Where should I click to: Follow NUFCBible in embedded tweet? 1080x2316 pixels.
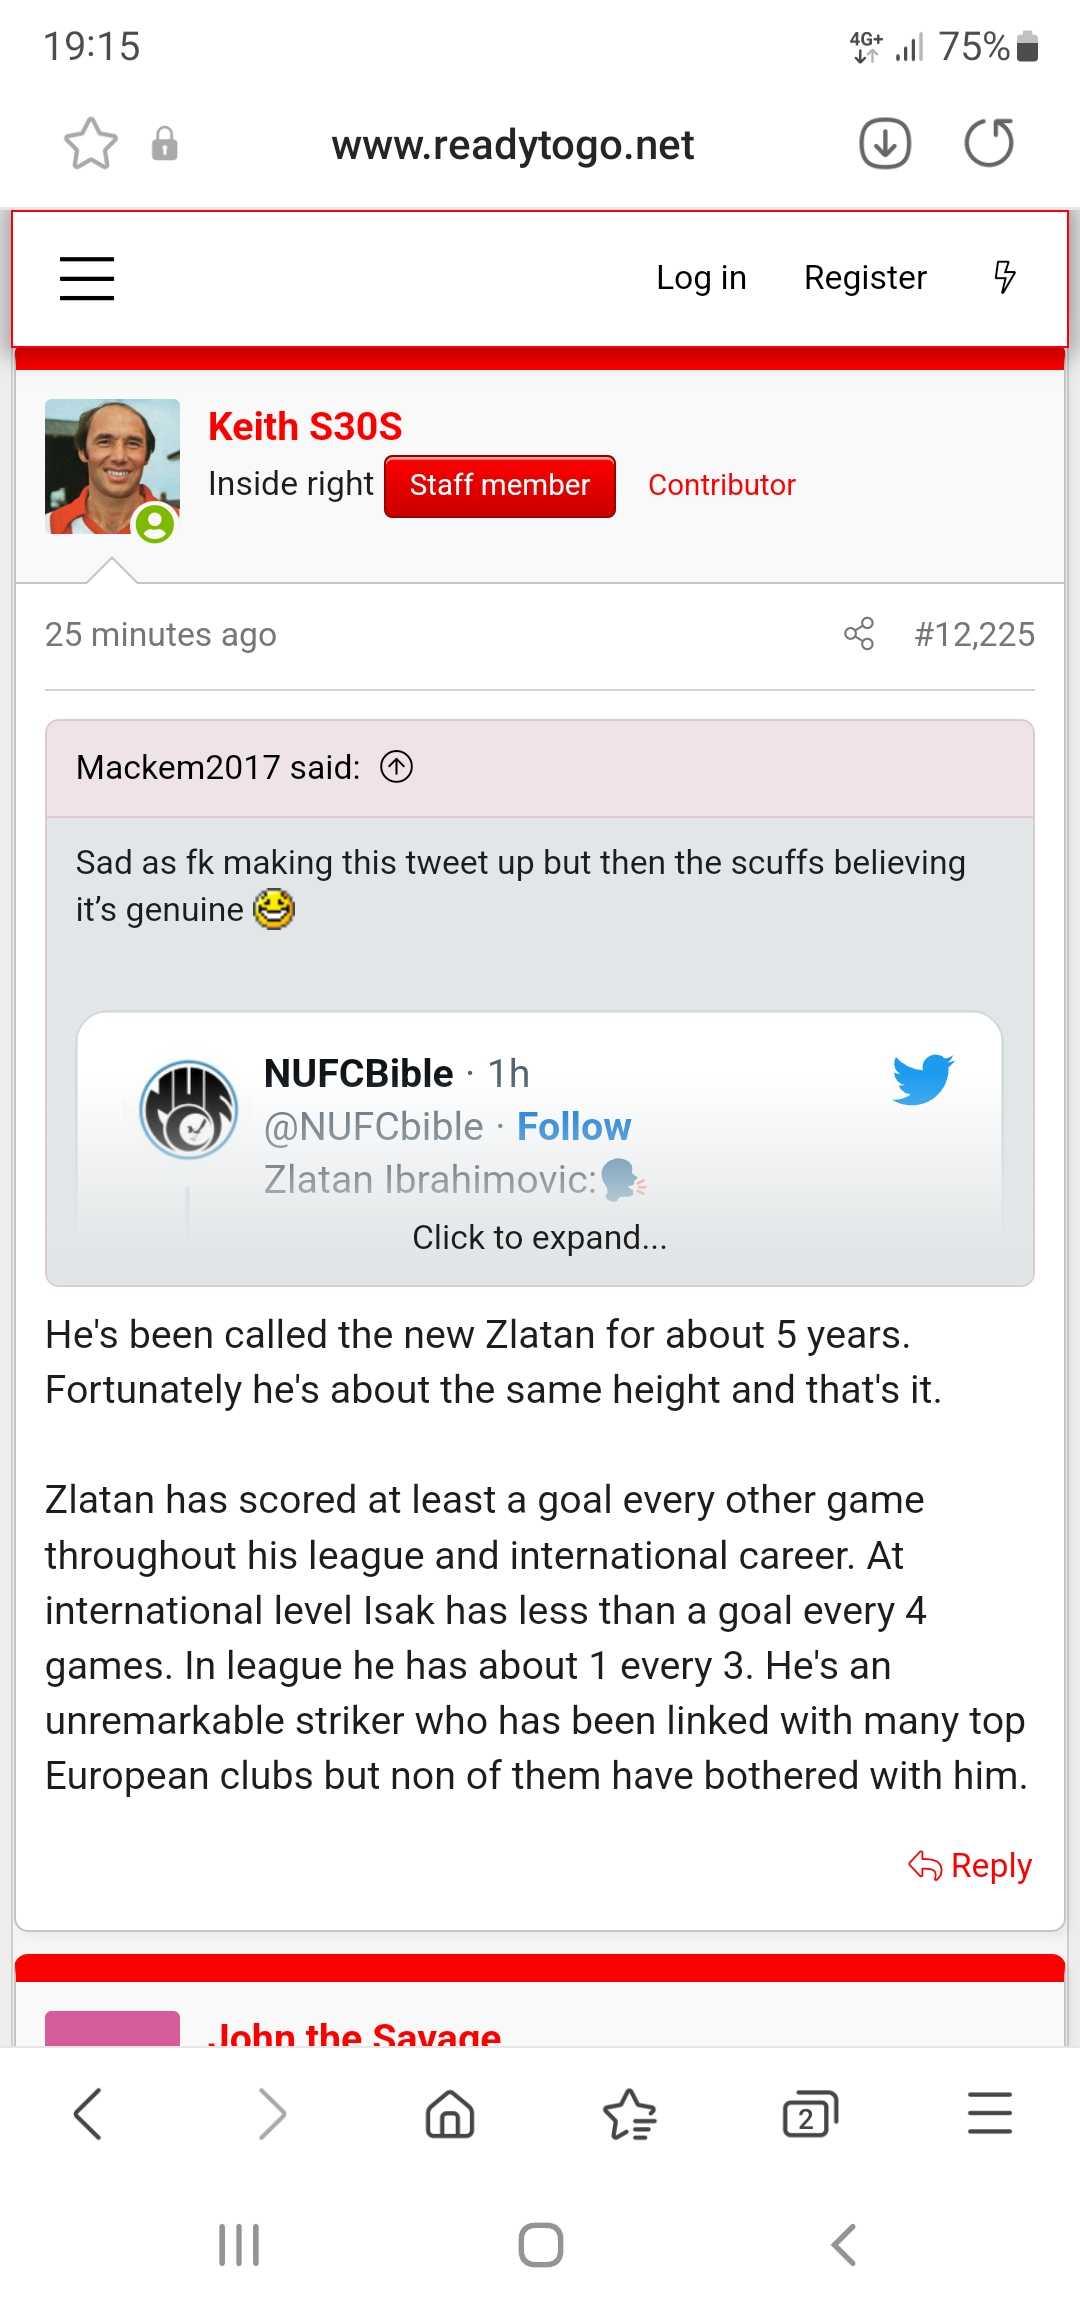(574, 1127)
